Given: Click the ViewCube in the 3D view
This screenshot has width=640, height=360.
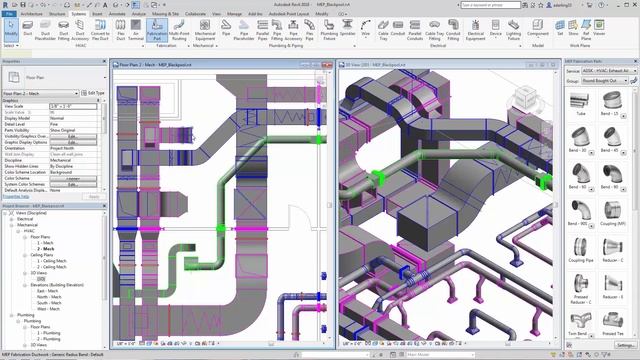Looking at the screenshot, I should click(525, 97).
